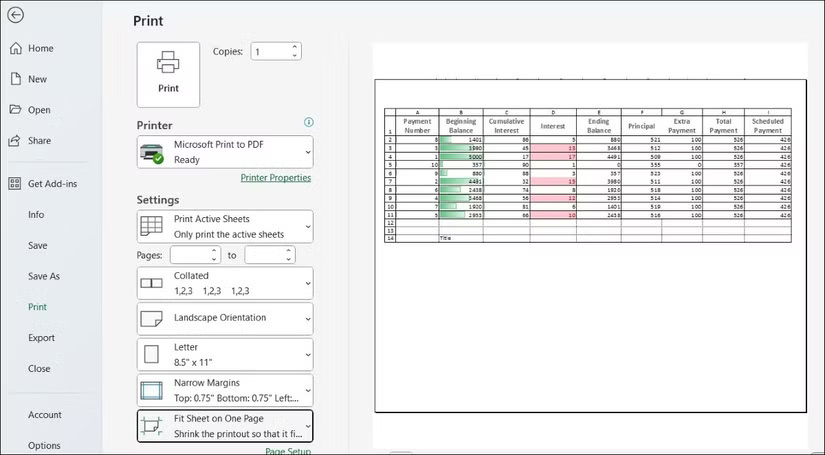Click the Microsoft Print to PDF printer icon

152,153
